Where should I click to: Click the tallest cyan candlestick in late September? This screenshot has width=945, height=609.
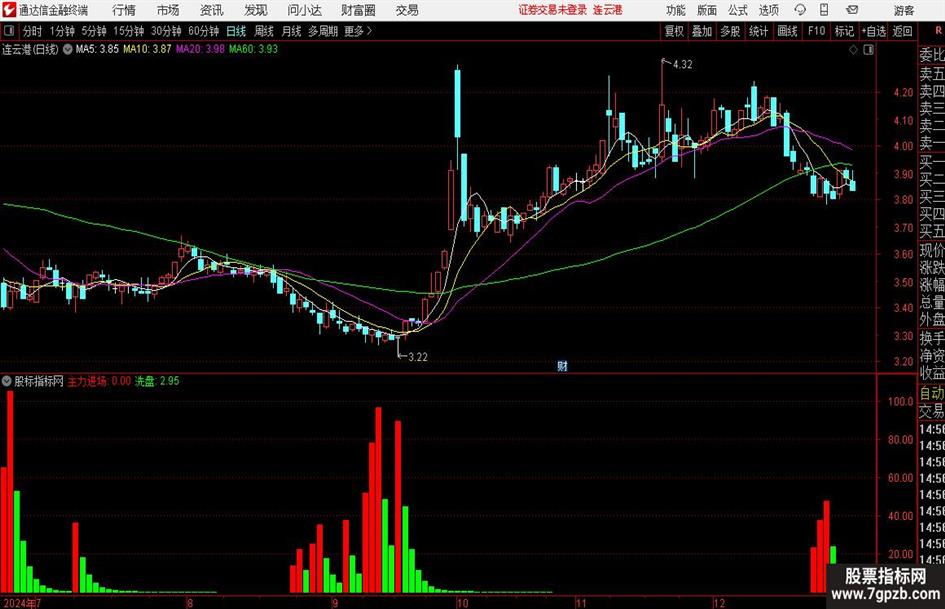[457, 103]
